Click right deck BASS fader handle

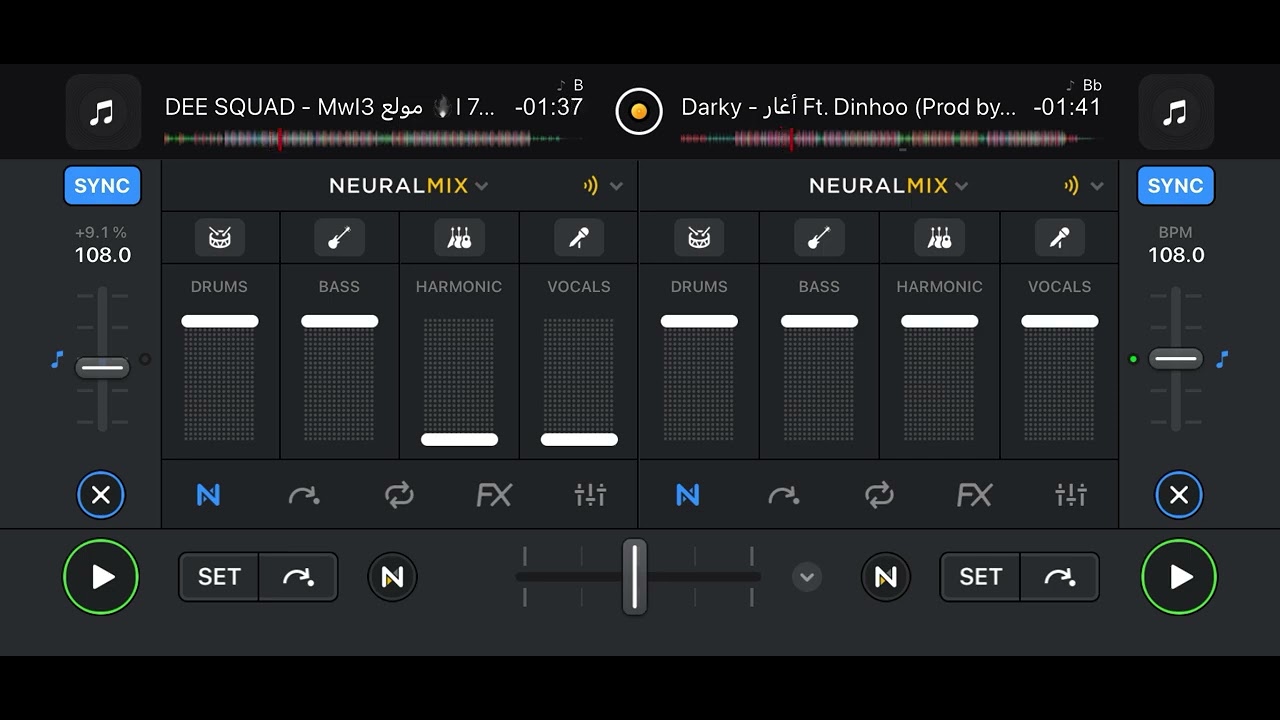pos(820,321)
